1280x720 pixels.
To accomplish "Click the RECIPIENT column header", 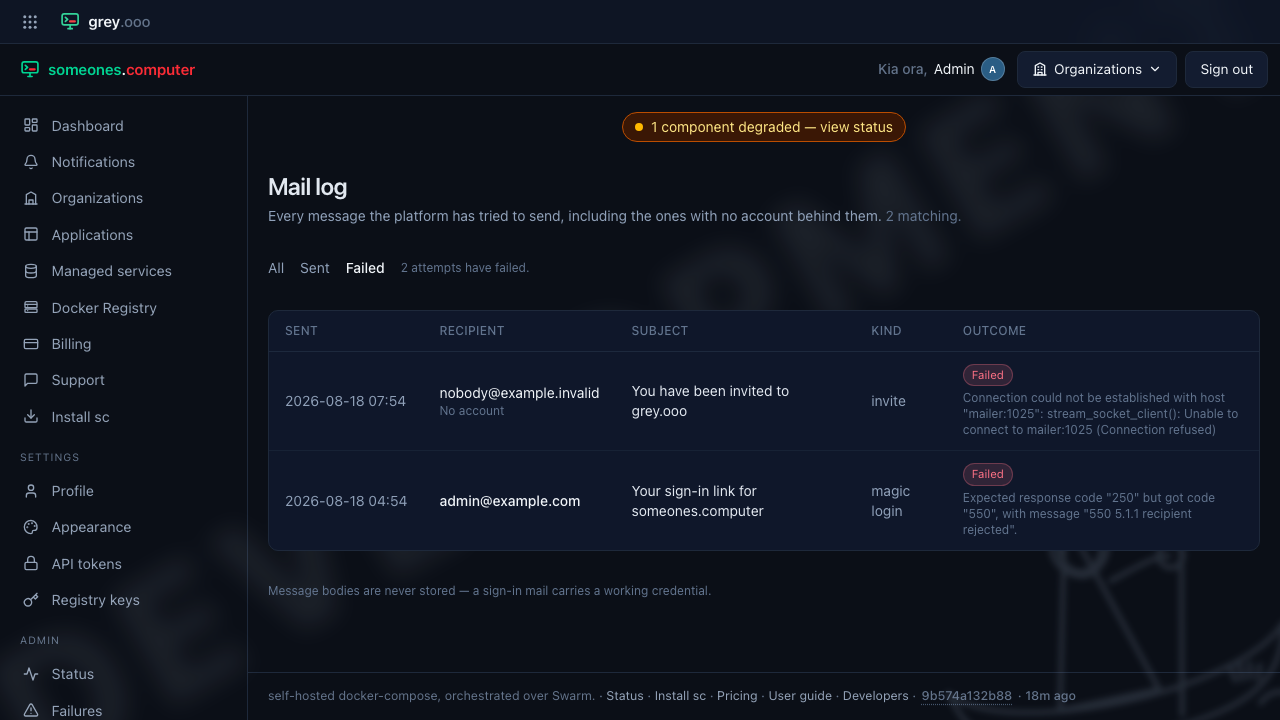I will click(x=472, y=331).
